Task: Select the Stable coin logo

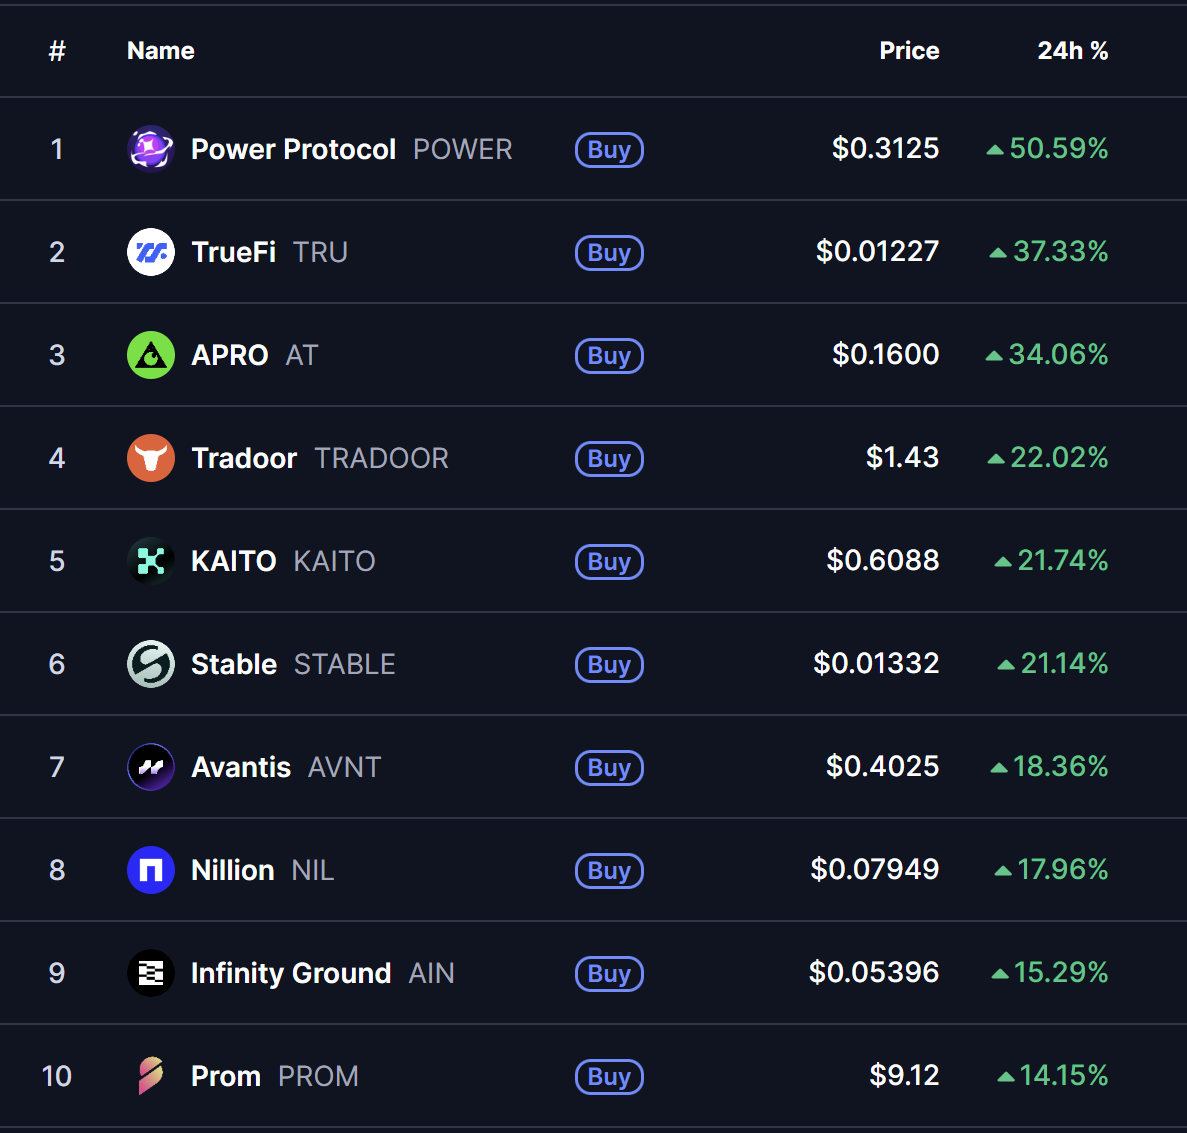Action: click(151, 664)
